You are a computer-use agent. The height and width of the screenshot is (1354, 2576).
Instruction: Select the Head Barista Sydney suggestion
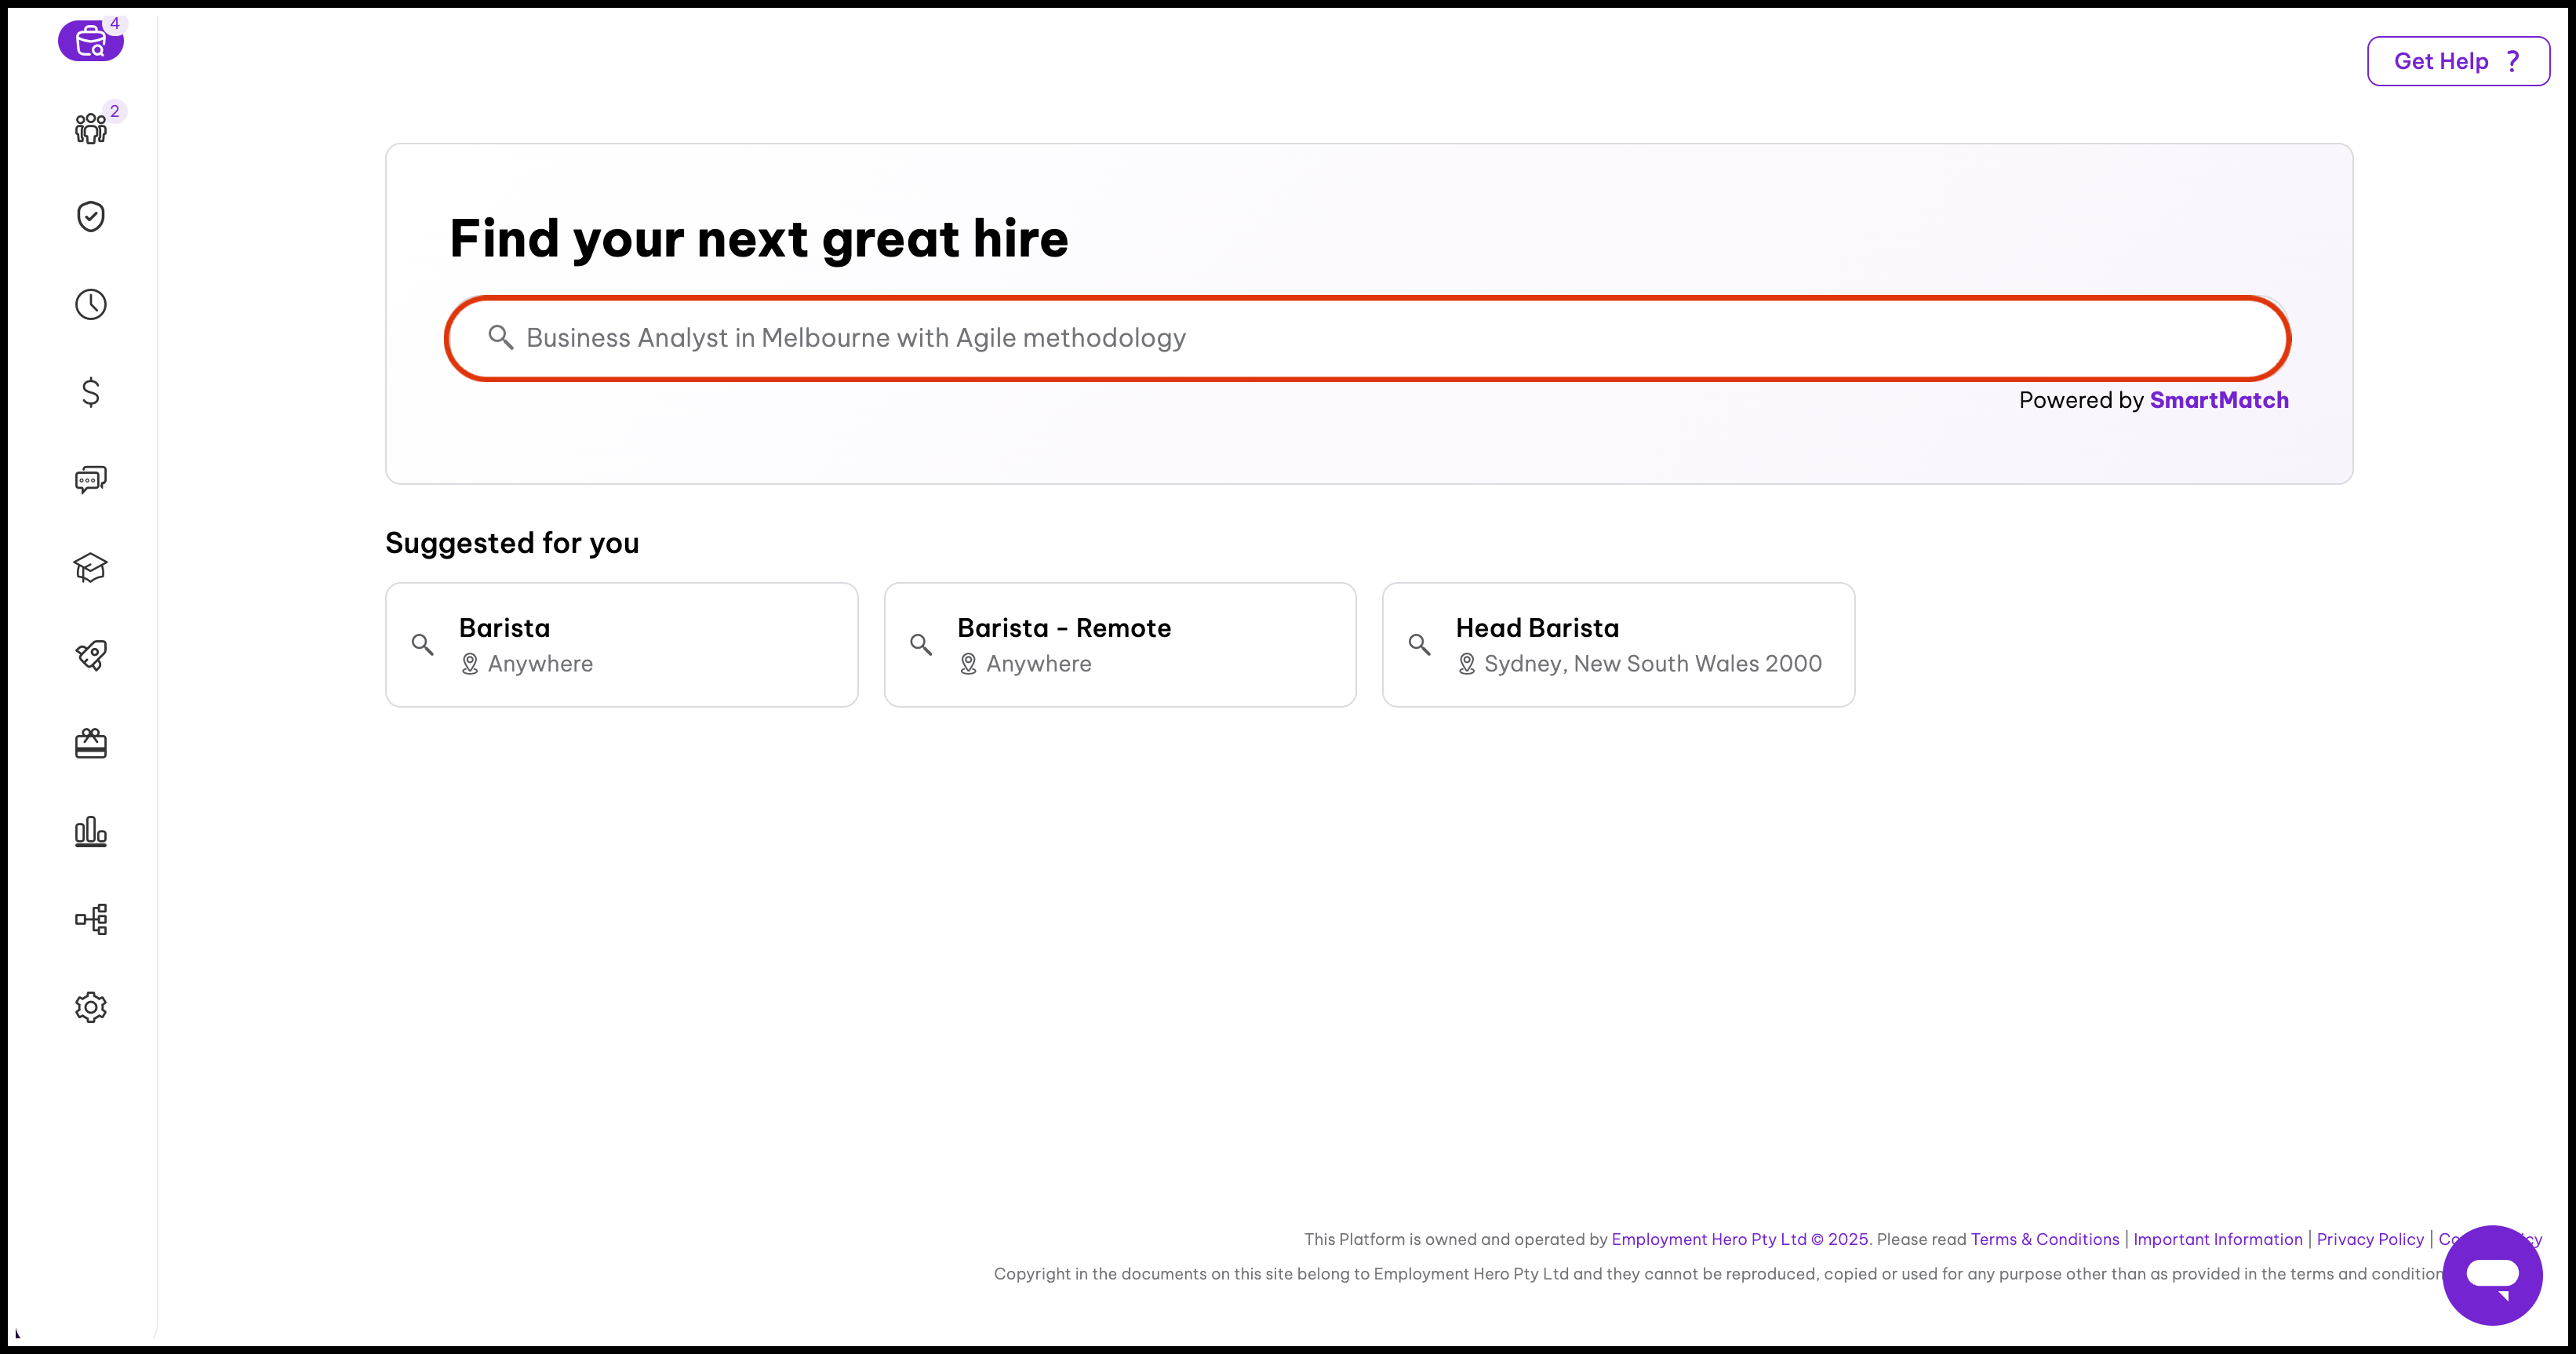[x=1617, y=645]
